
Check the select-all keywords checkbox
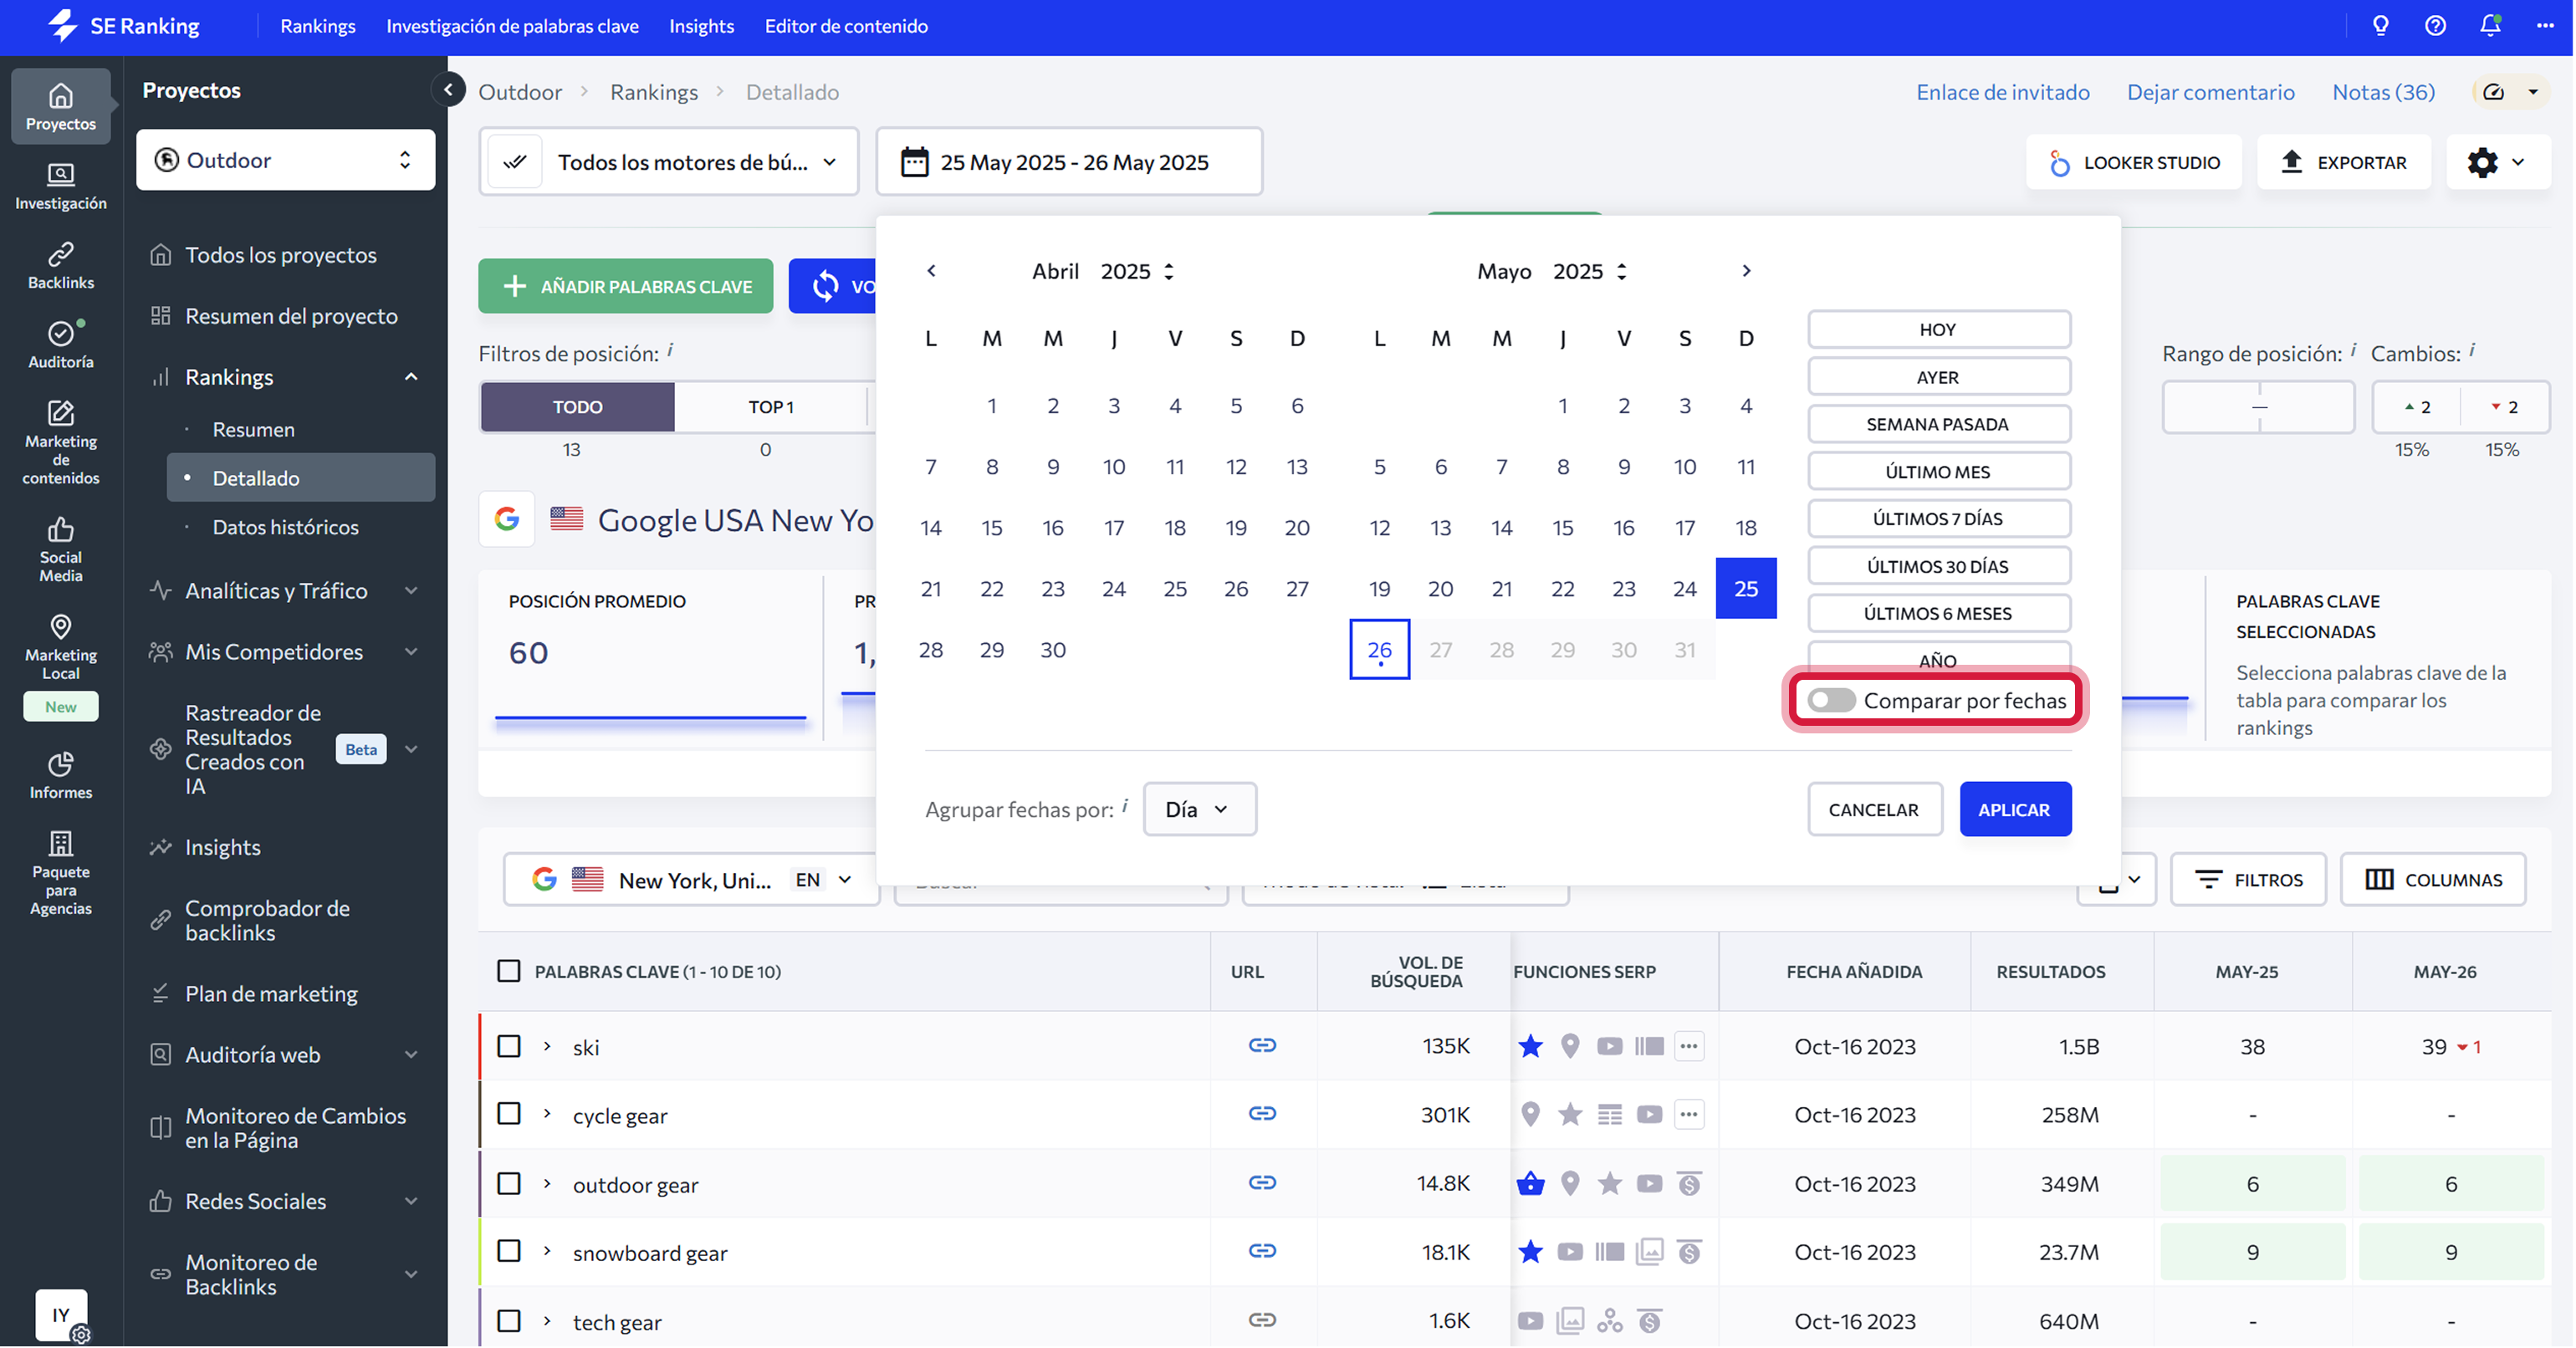click(x=509, y=971)
